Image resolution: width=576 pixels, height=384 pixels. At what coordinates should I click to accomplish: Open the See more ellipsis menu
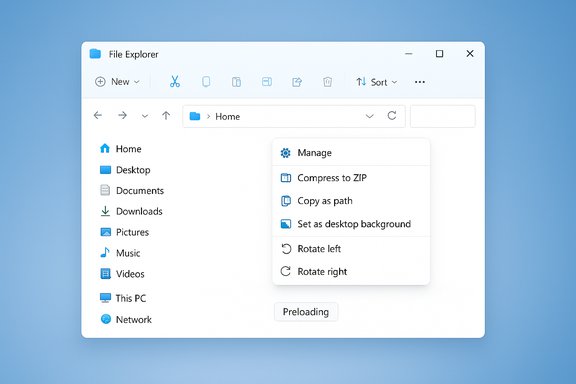point(420,82)
